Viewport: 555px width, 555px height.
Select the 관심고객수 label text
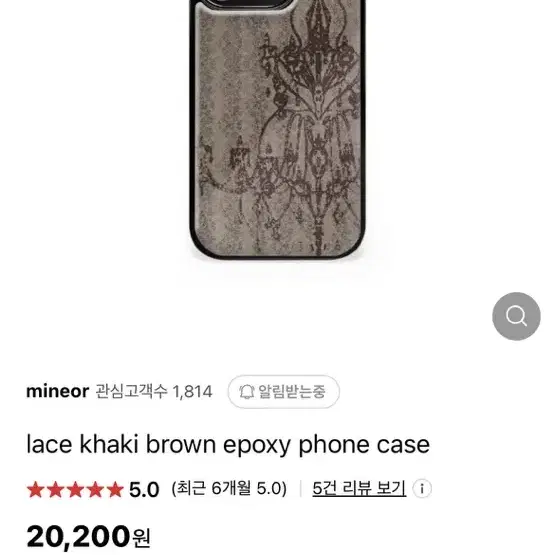[131, 391]
